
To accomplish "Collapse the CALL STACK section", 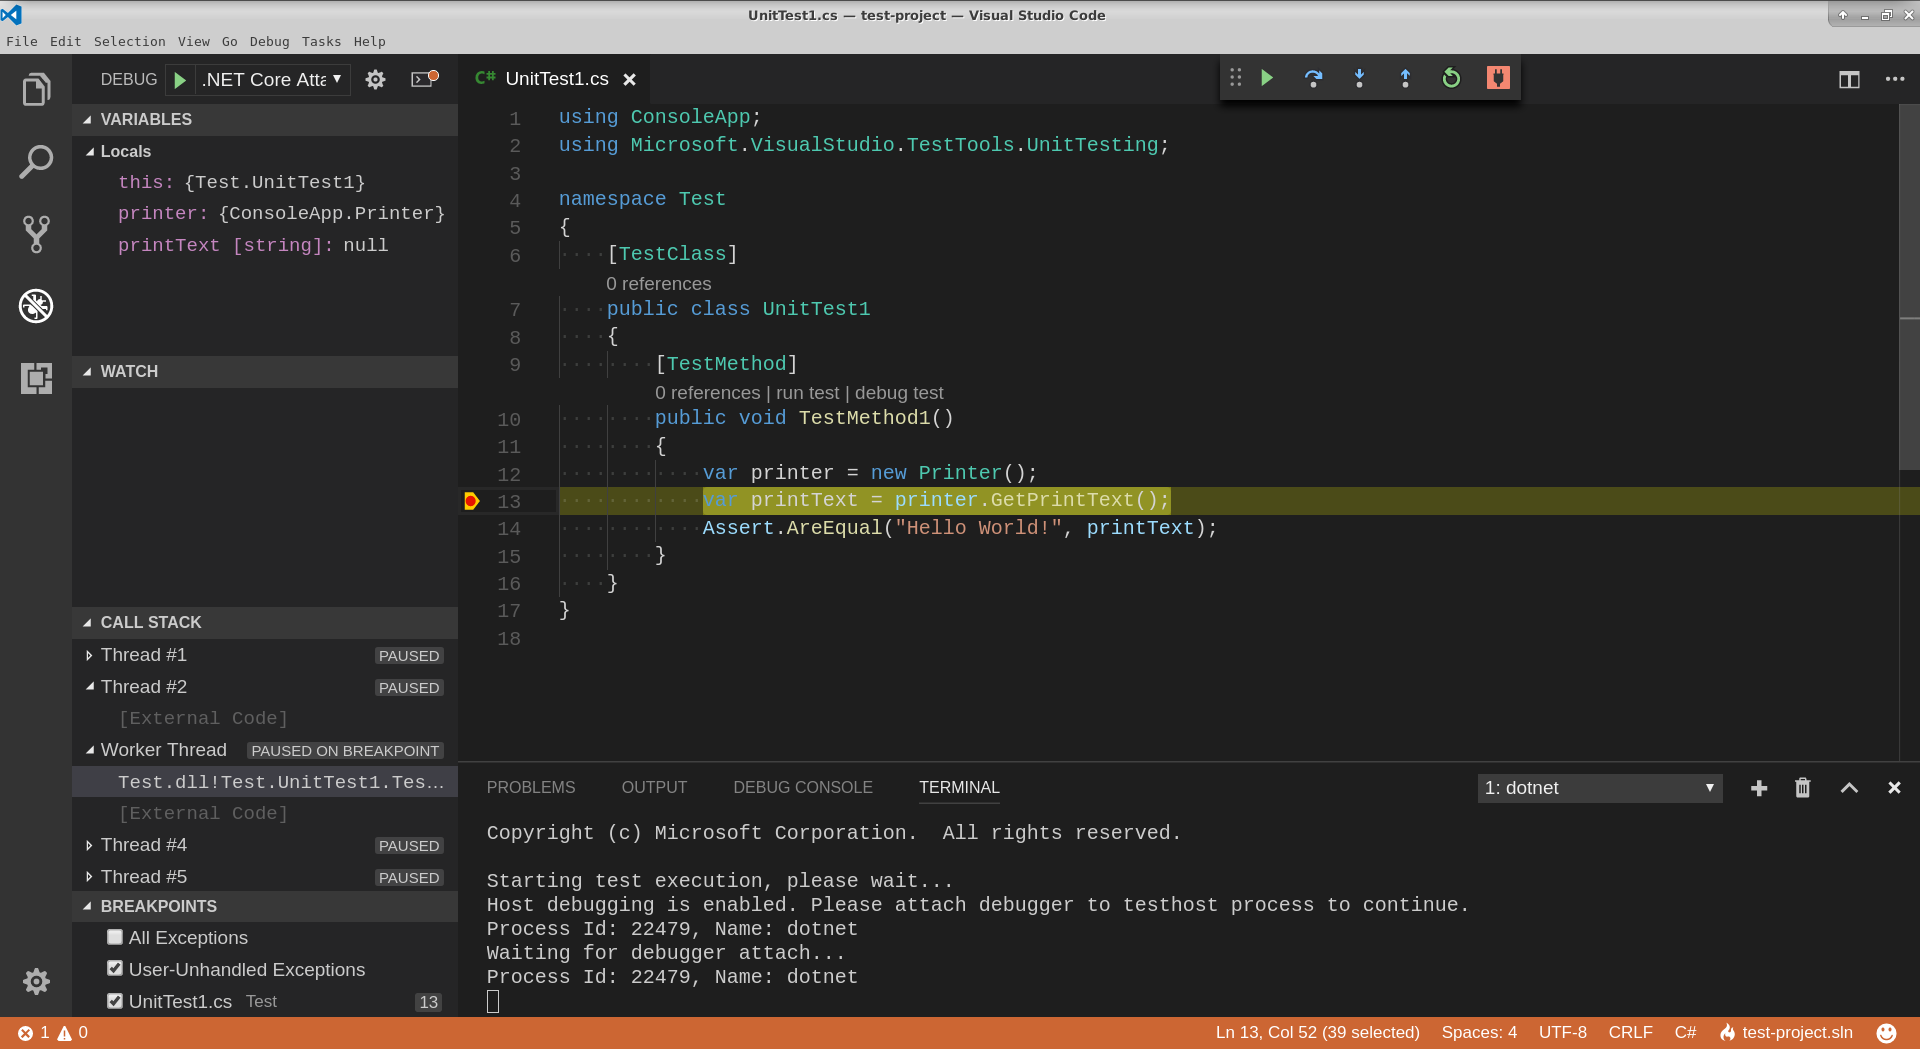I will tap(265, 622).
